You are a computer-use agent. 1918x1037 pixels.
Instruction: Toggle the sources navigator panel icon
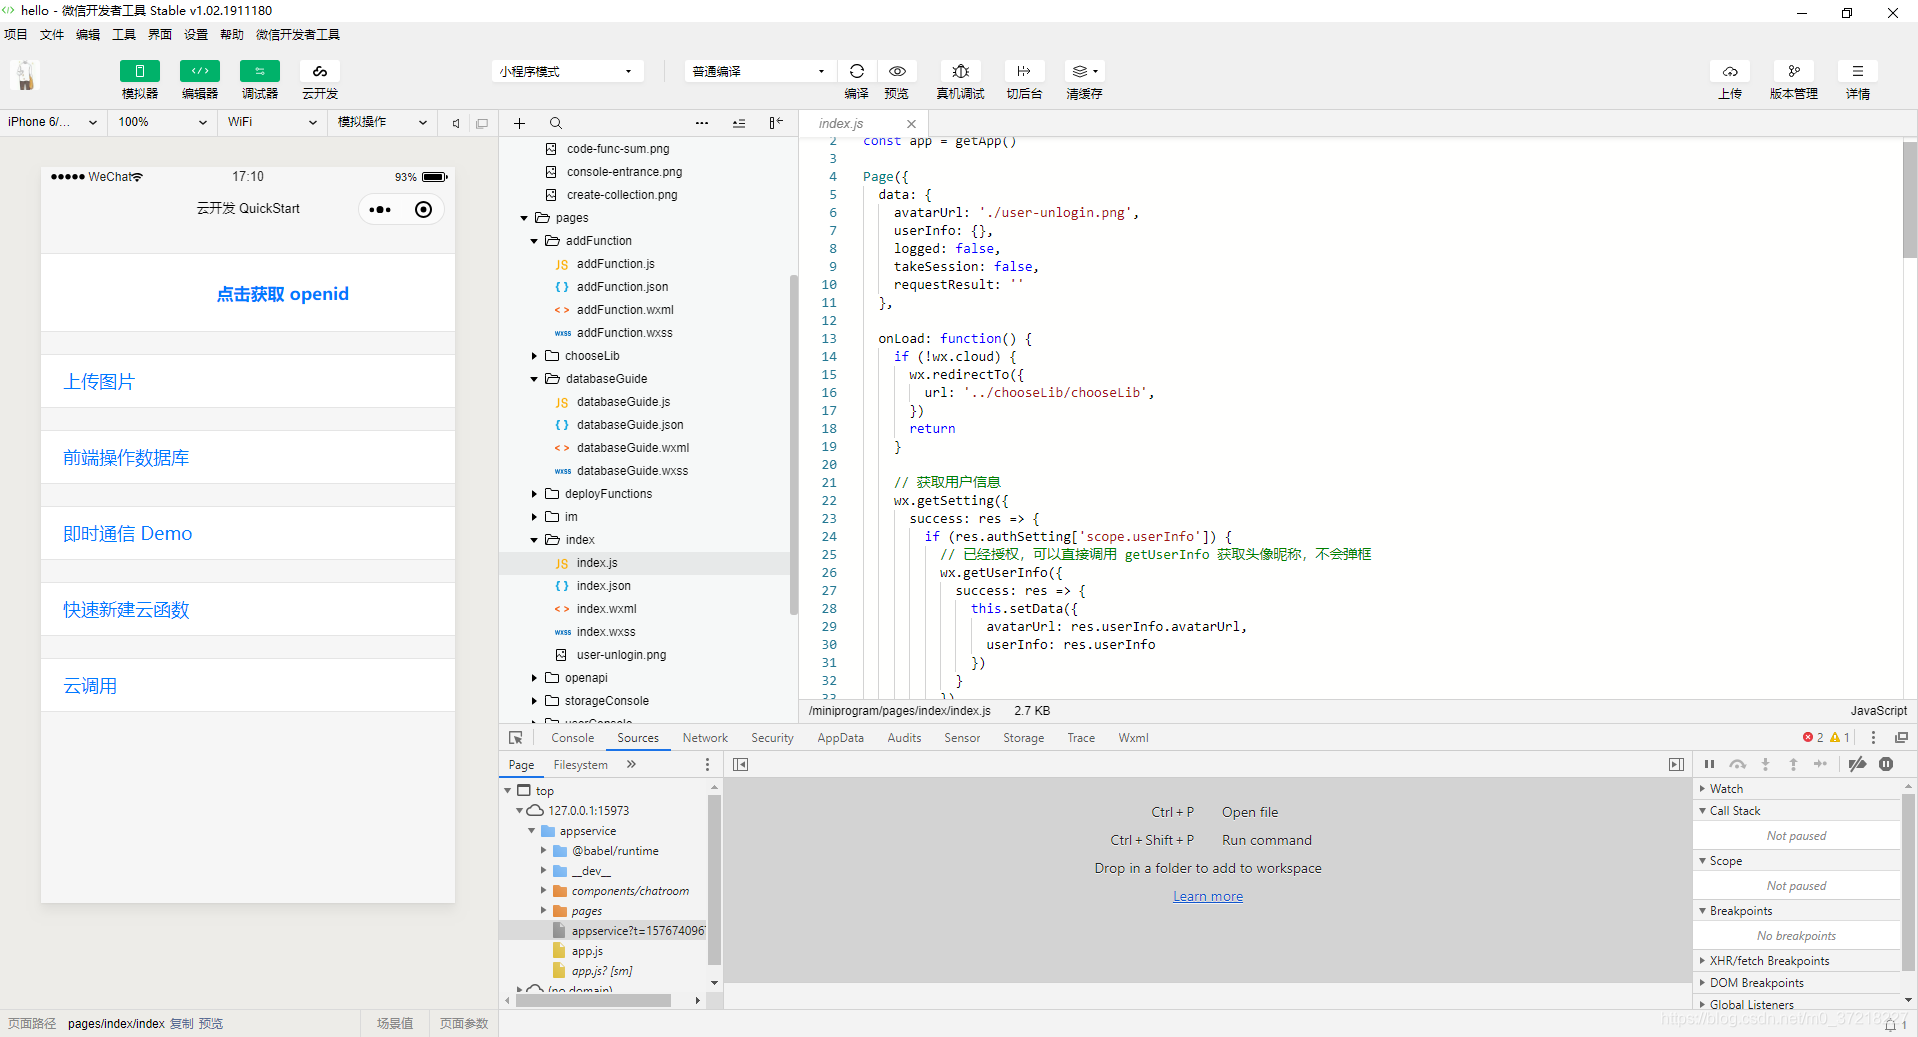tap(740, 765)
